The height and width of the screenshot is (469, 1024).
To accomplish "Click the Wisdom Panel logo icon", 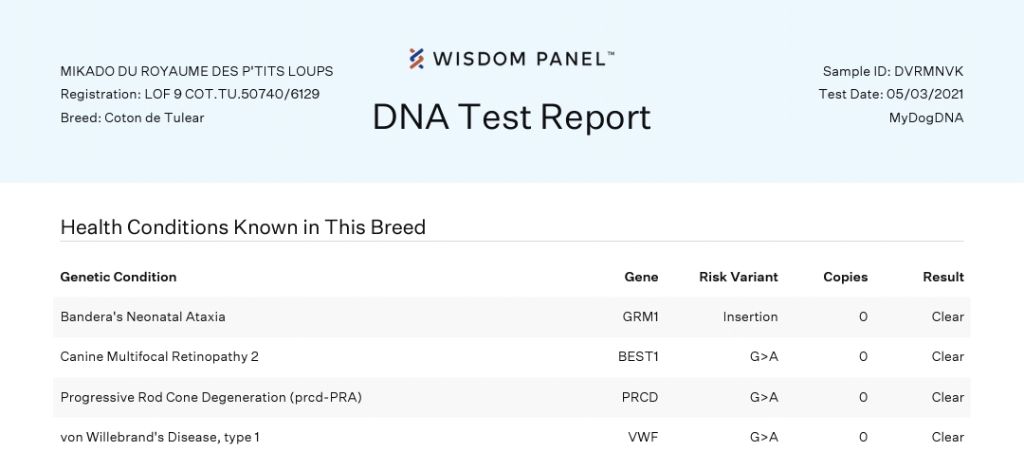I will click(x=416, y=59).
